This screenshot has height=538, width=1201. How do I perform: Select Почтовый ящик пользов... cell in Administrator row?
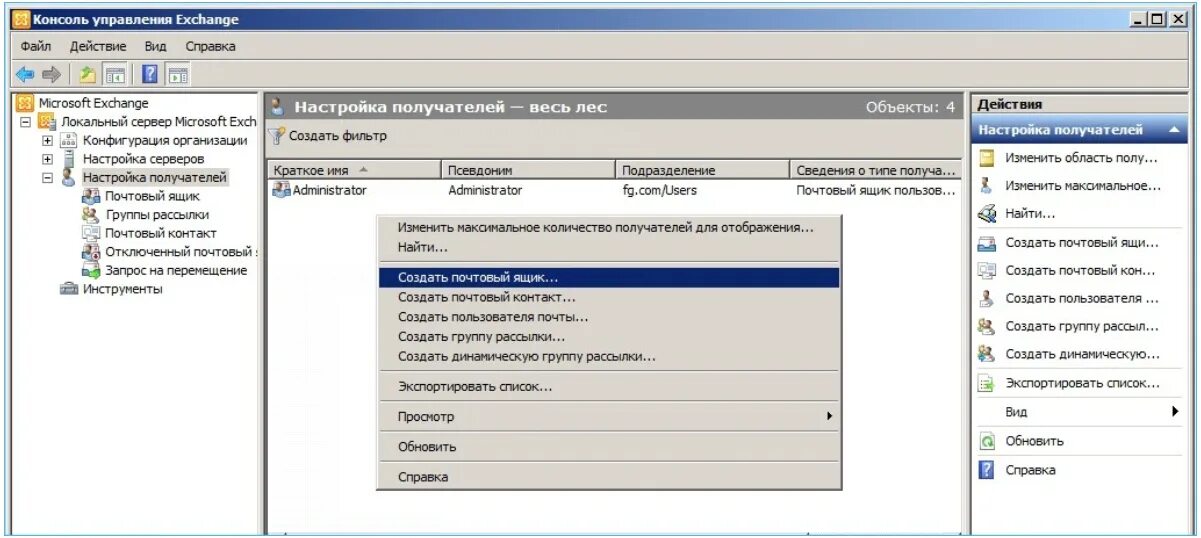coord(876,190)
